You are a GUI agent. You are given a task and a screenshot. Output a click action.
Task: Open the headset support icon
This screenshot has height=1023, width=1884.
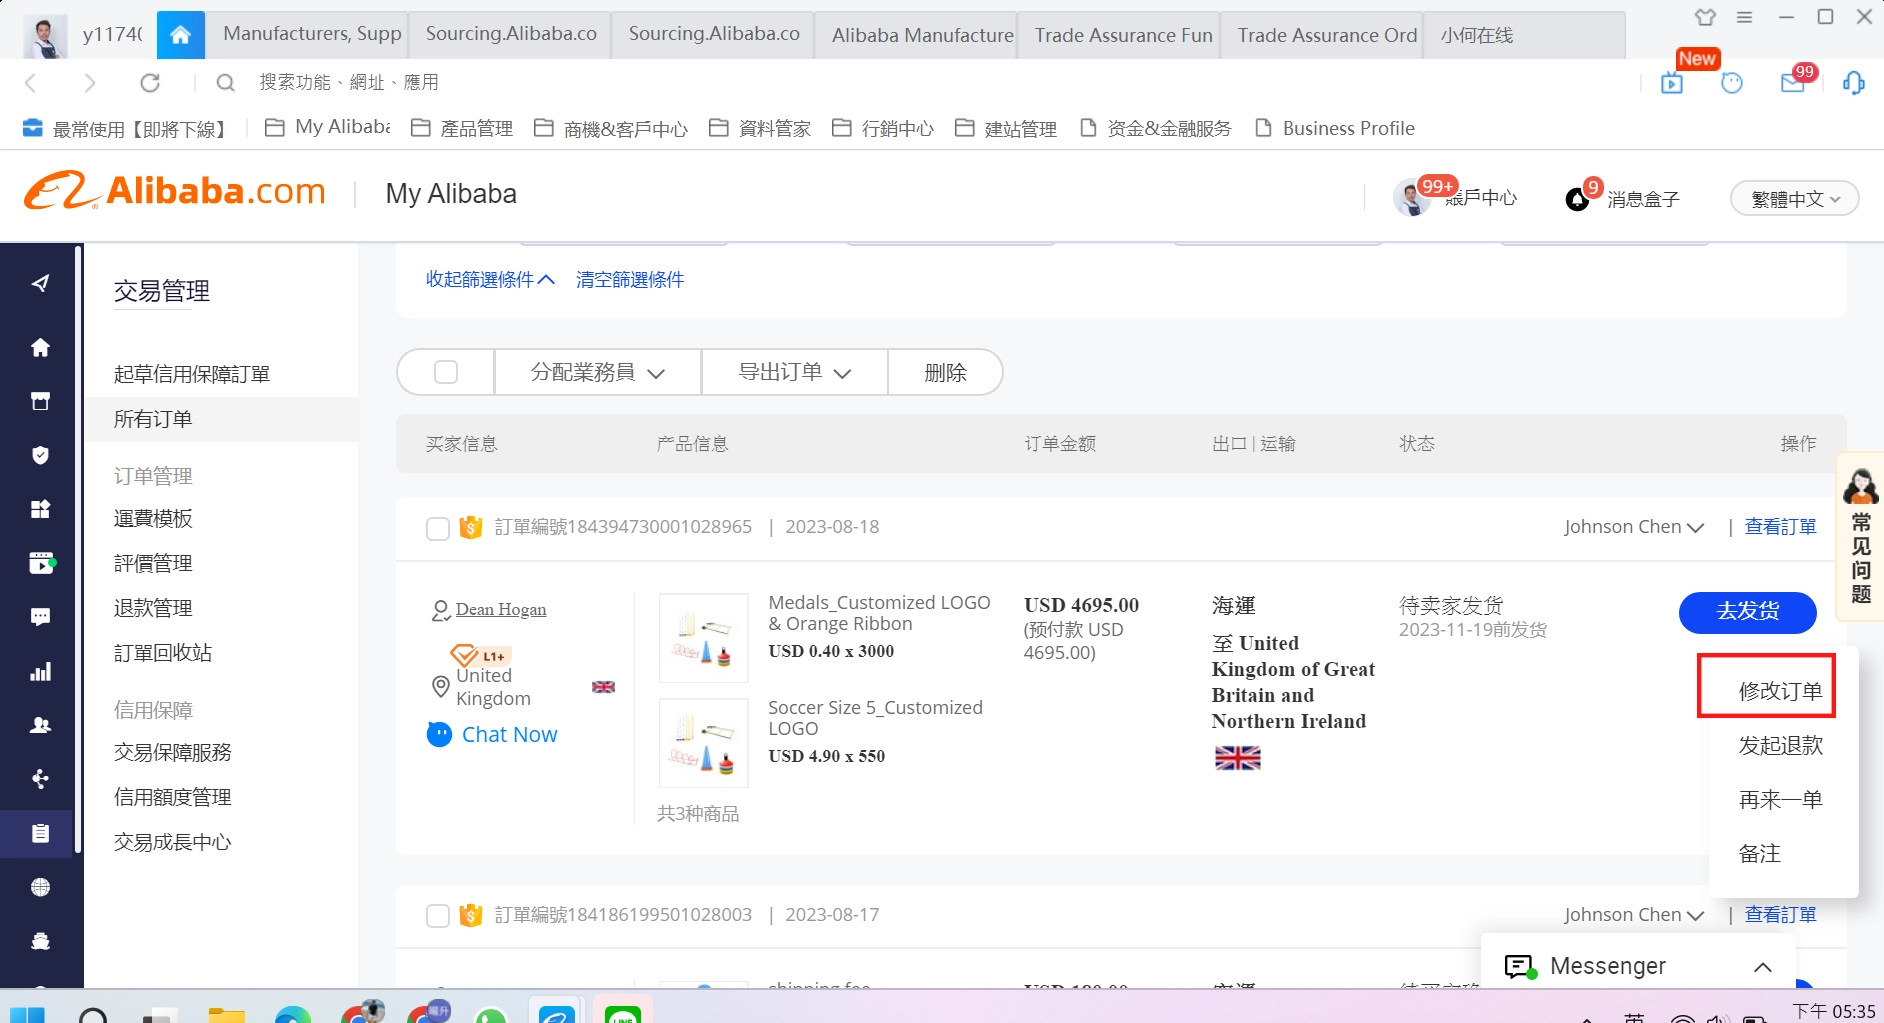[1854, 83]
